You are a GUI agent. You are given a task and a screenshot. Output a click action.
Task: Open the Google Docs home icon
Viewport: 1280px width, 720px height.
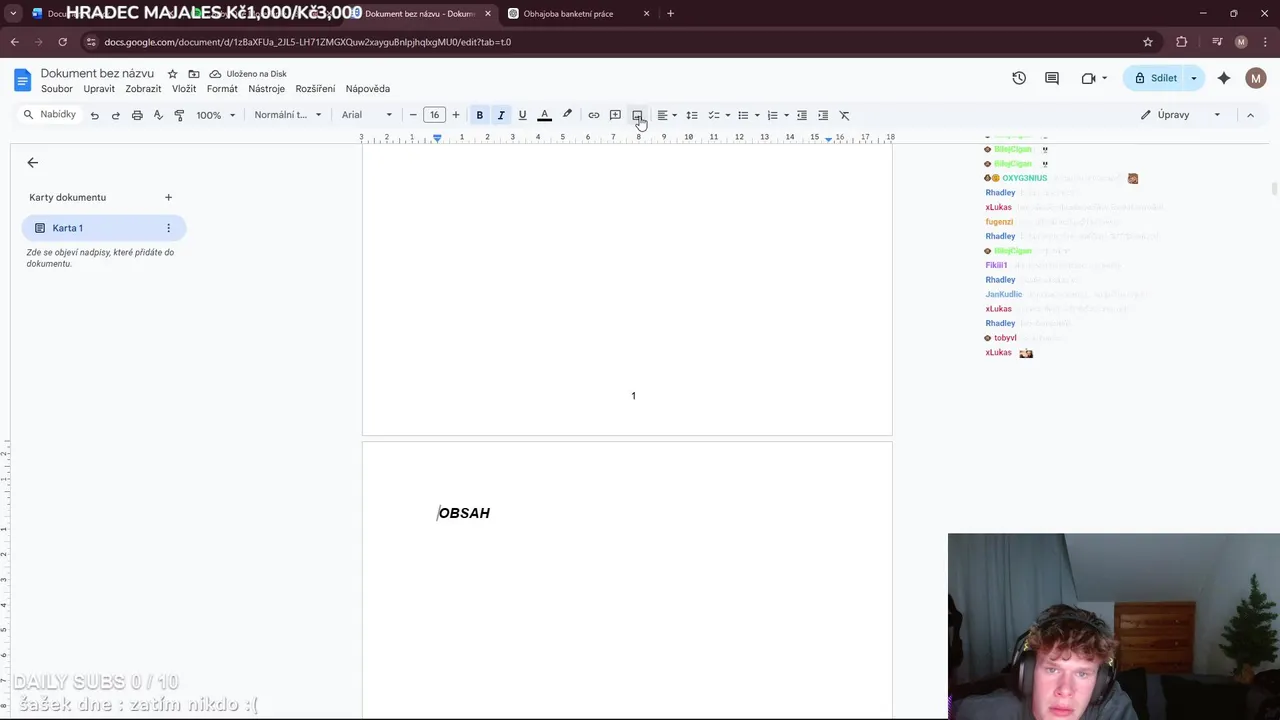click(22, 80)
